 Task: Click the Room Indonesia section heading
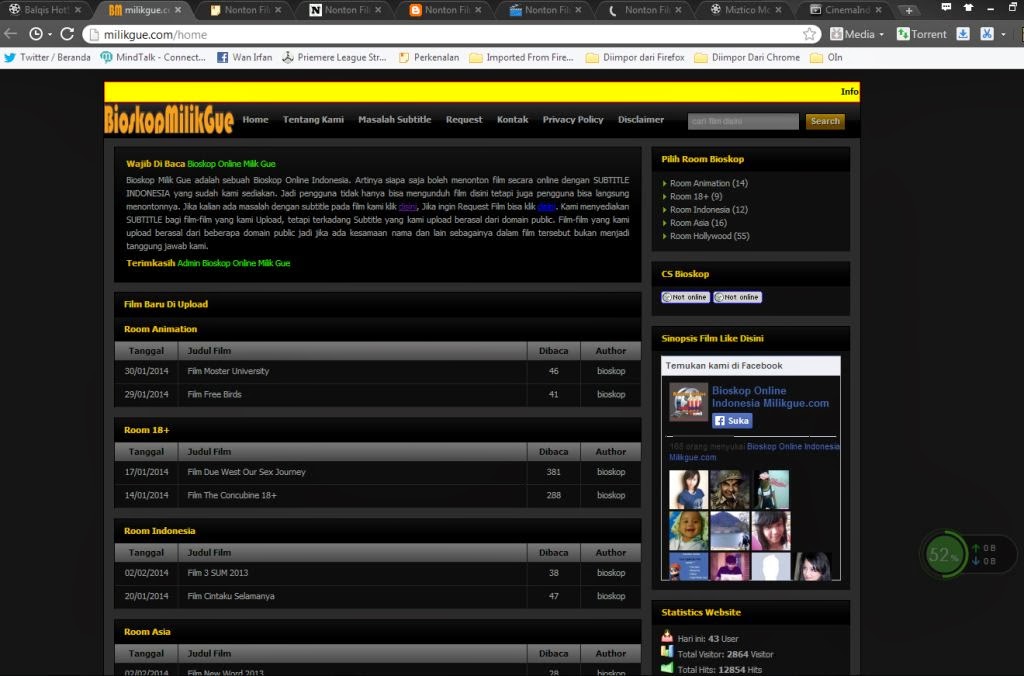point(159,531)
